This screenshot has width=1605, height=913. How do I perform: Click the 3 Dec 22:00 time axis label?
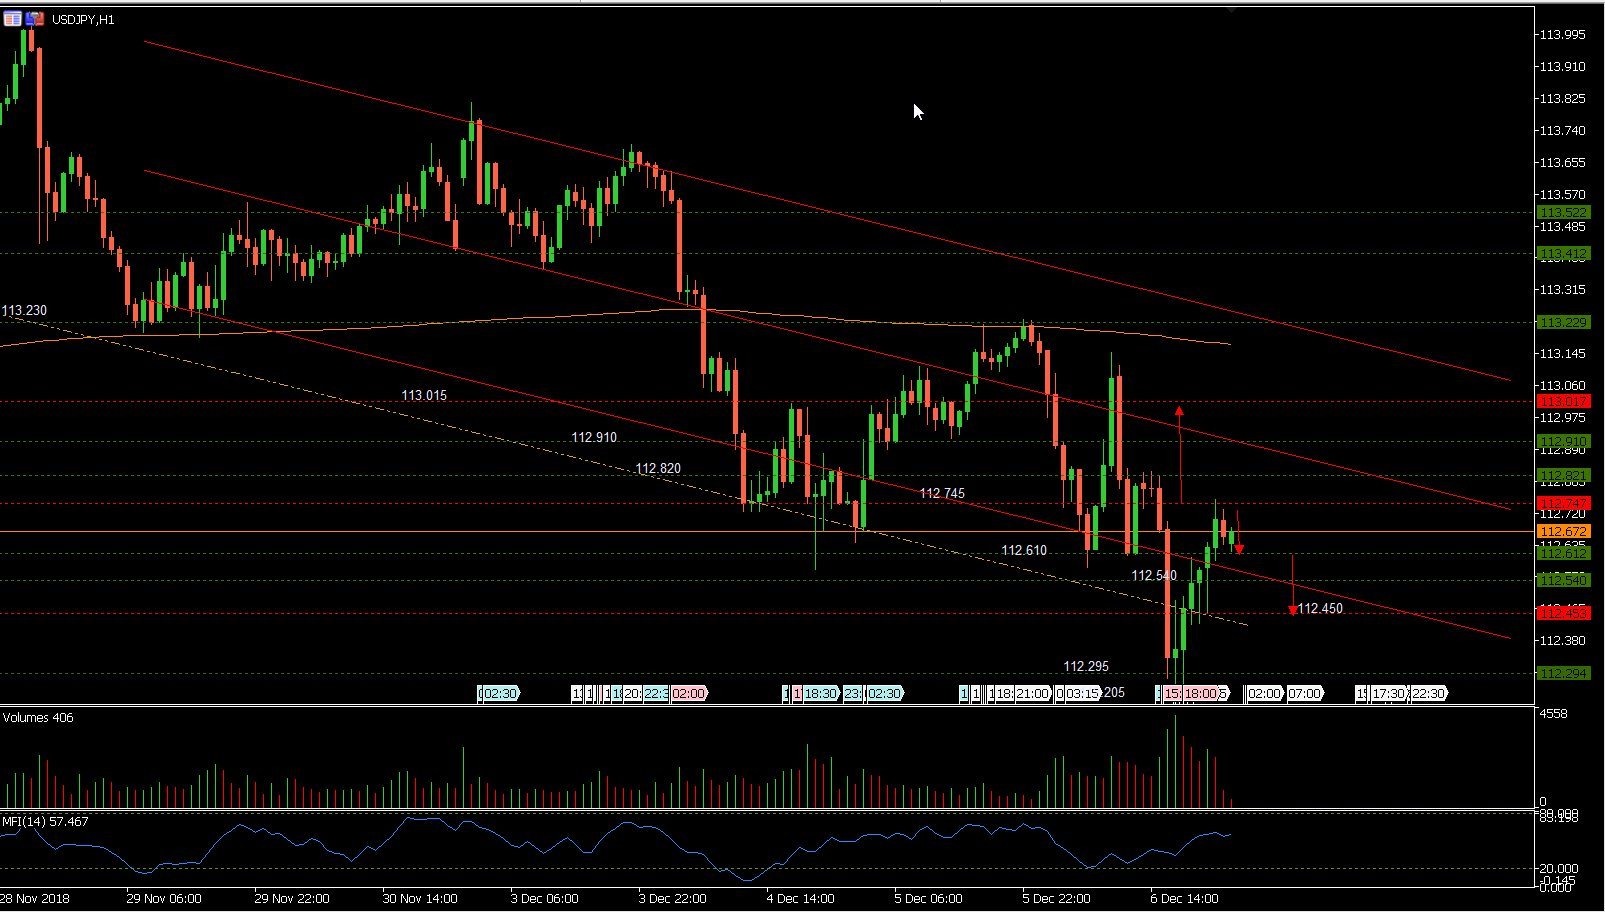[672, 899]
